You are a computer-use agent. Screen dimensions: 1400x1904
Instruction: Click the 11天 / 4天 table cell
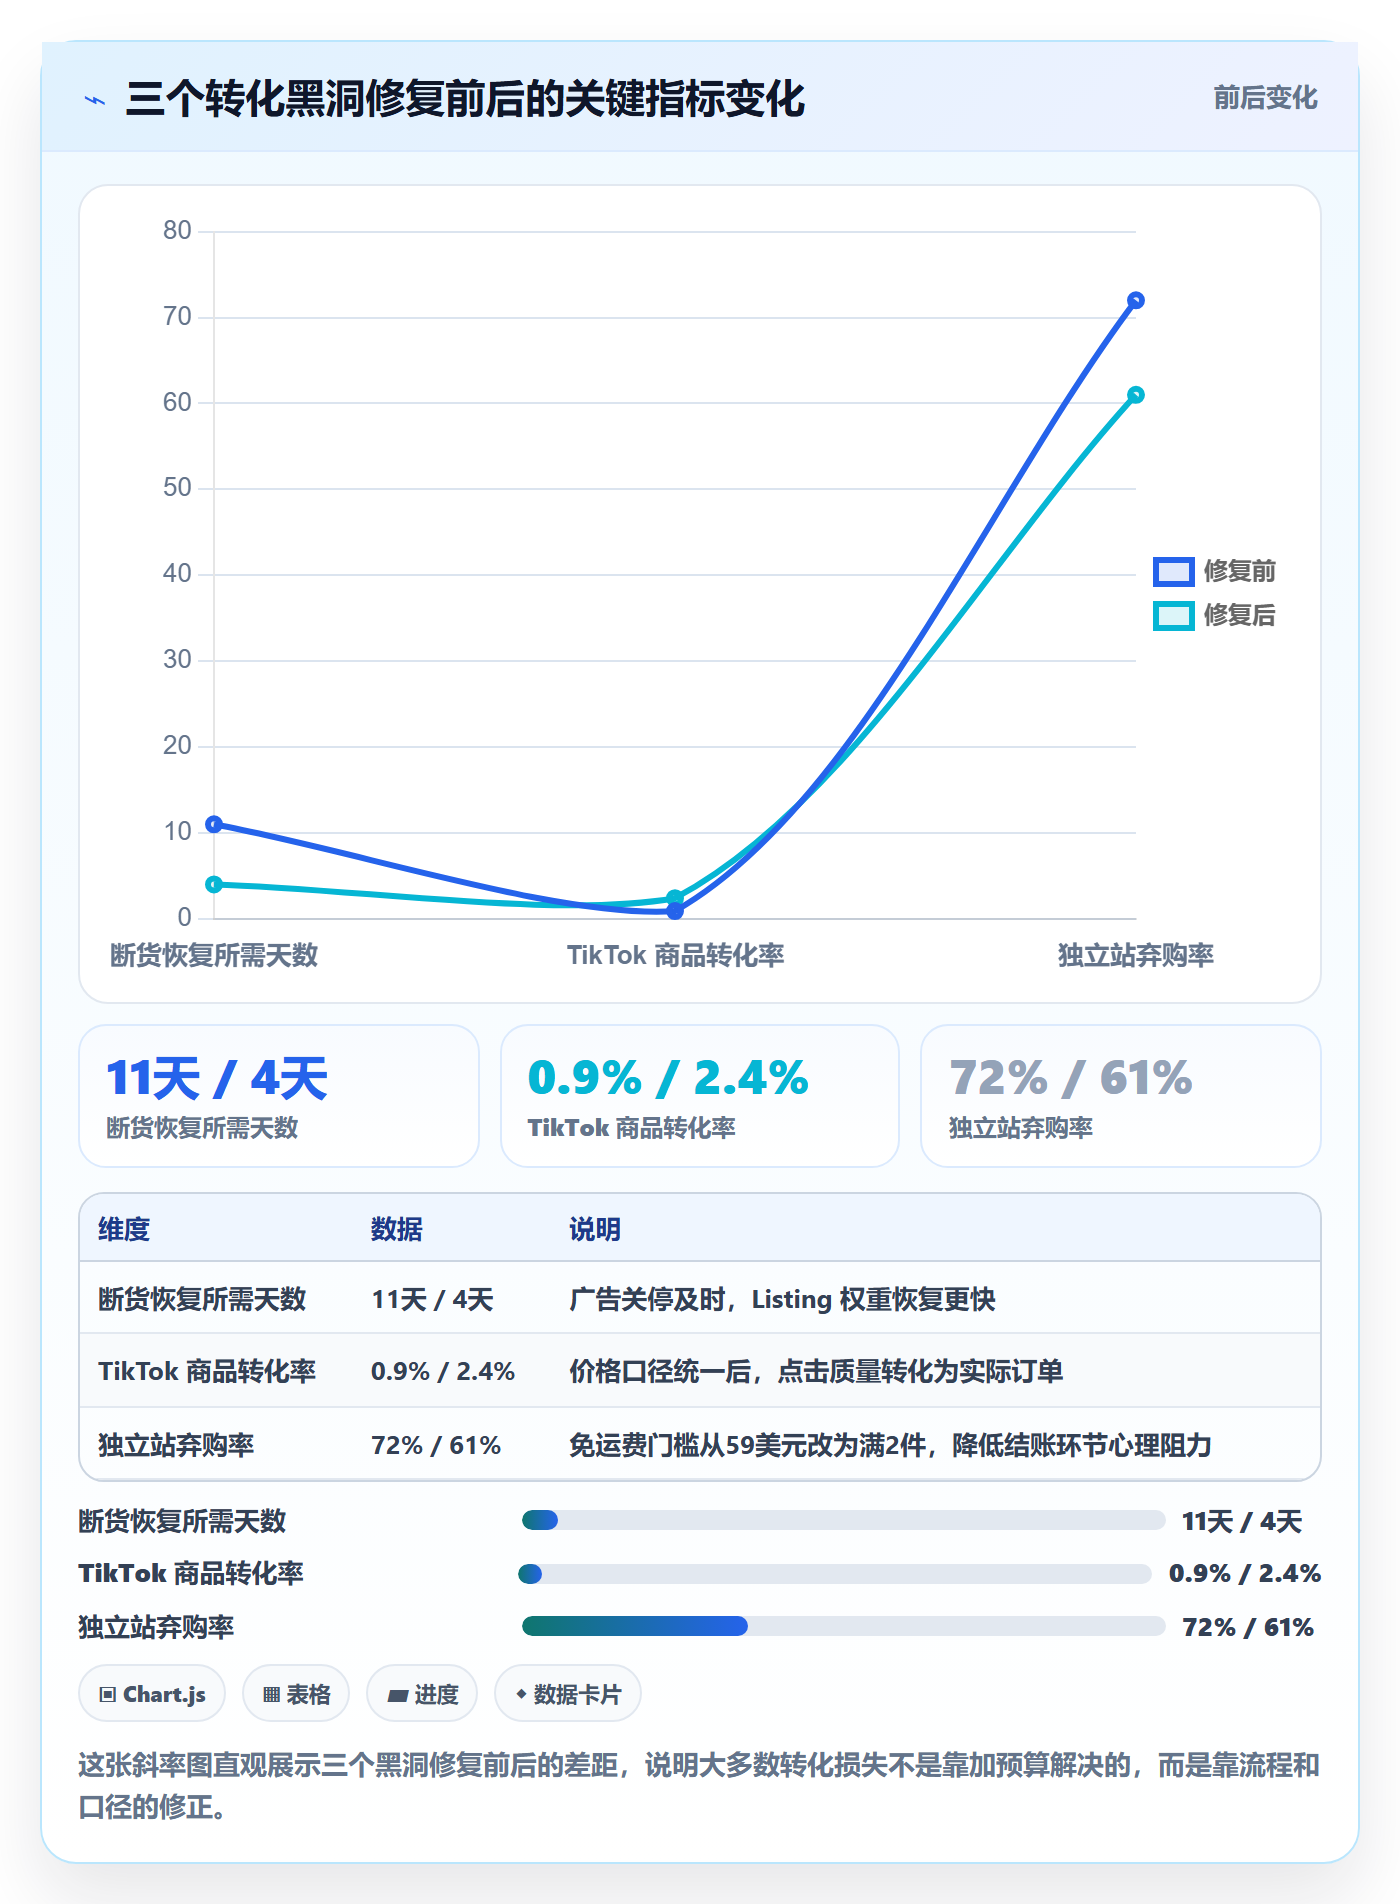click(432, 1299)
